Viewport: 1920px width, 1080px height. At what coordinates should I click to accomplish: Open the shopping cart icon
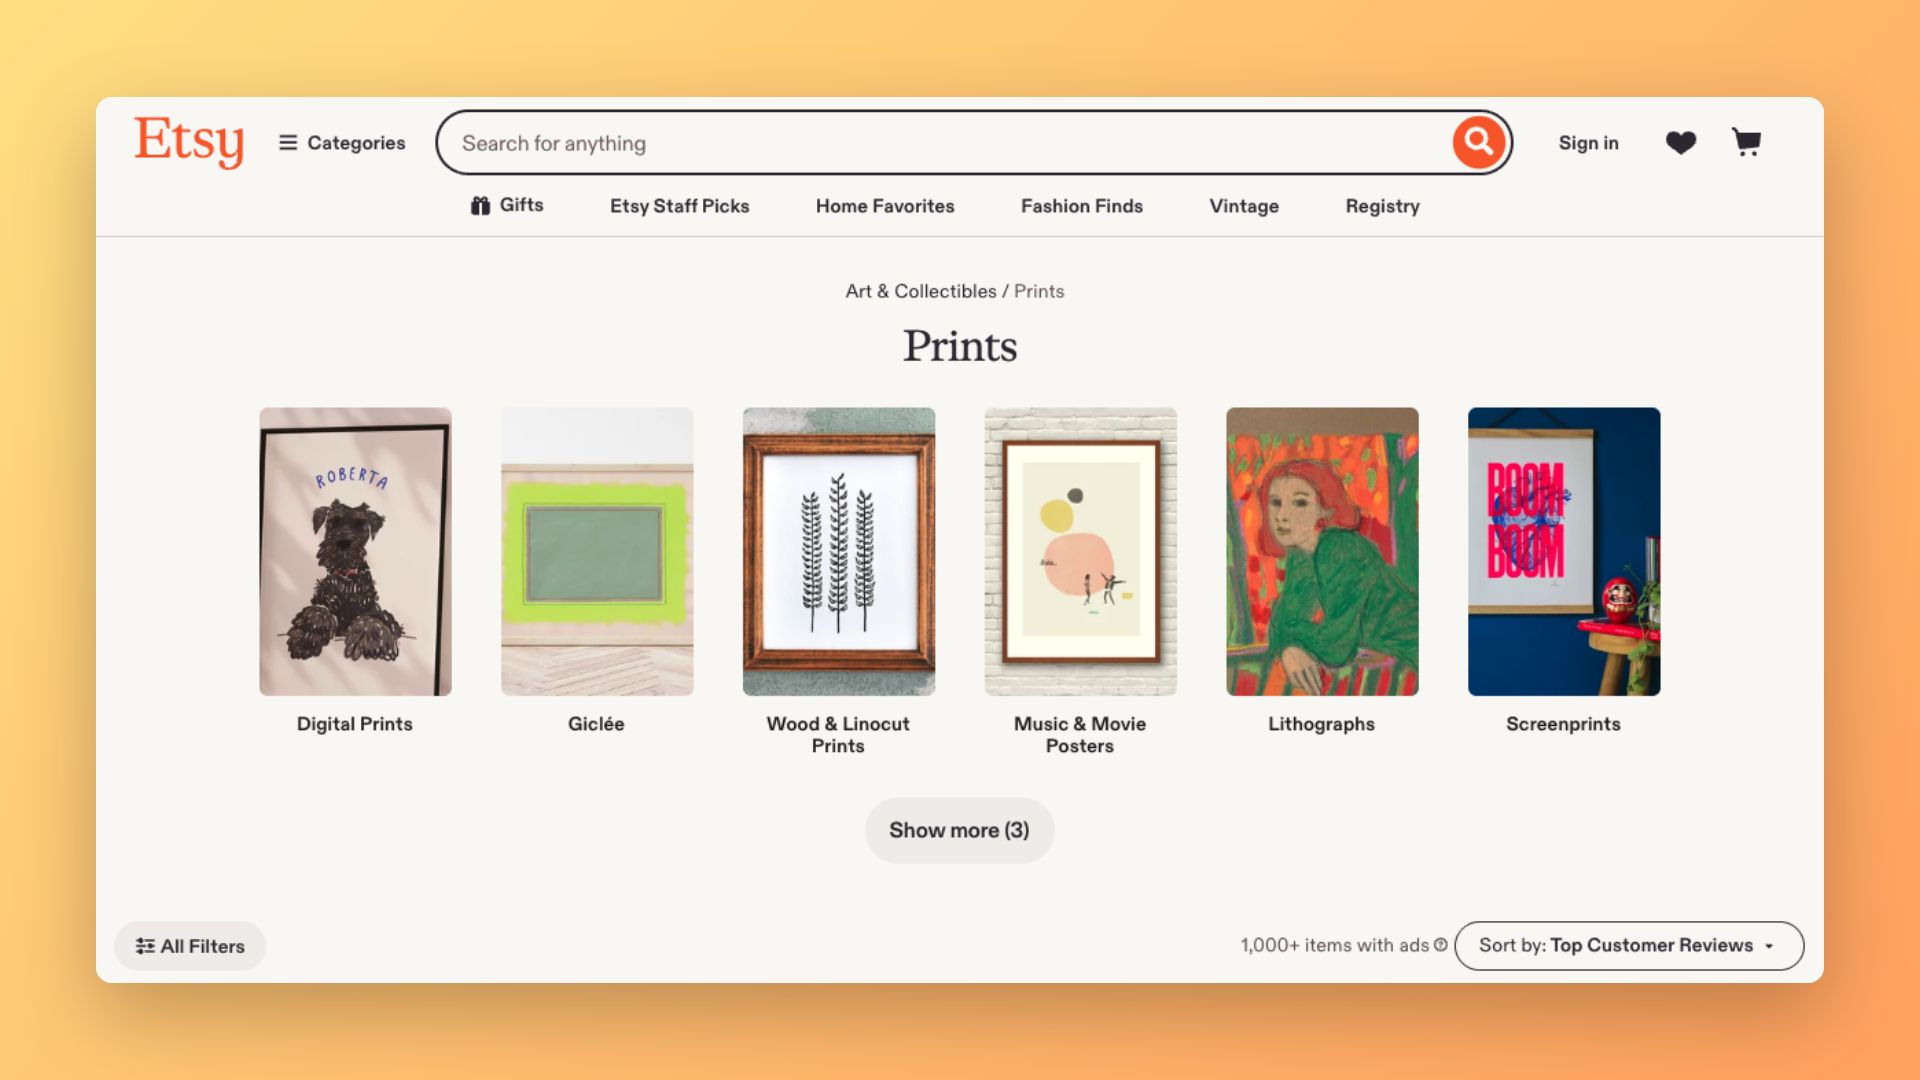pyautogui.click(x=1747, y=142)
